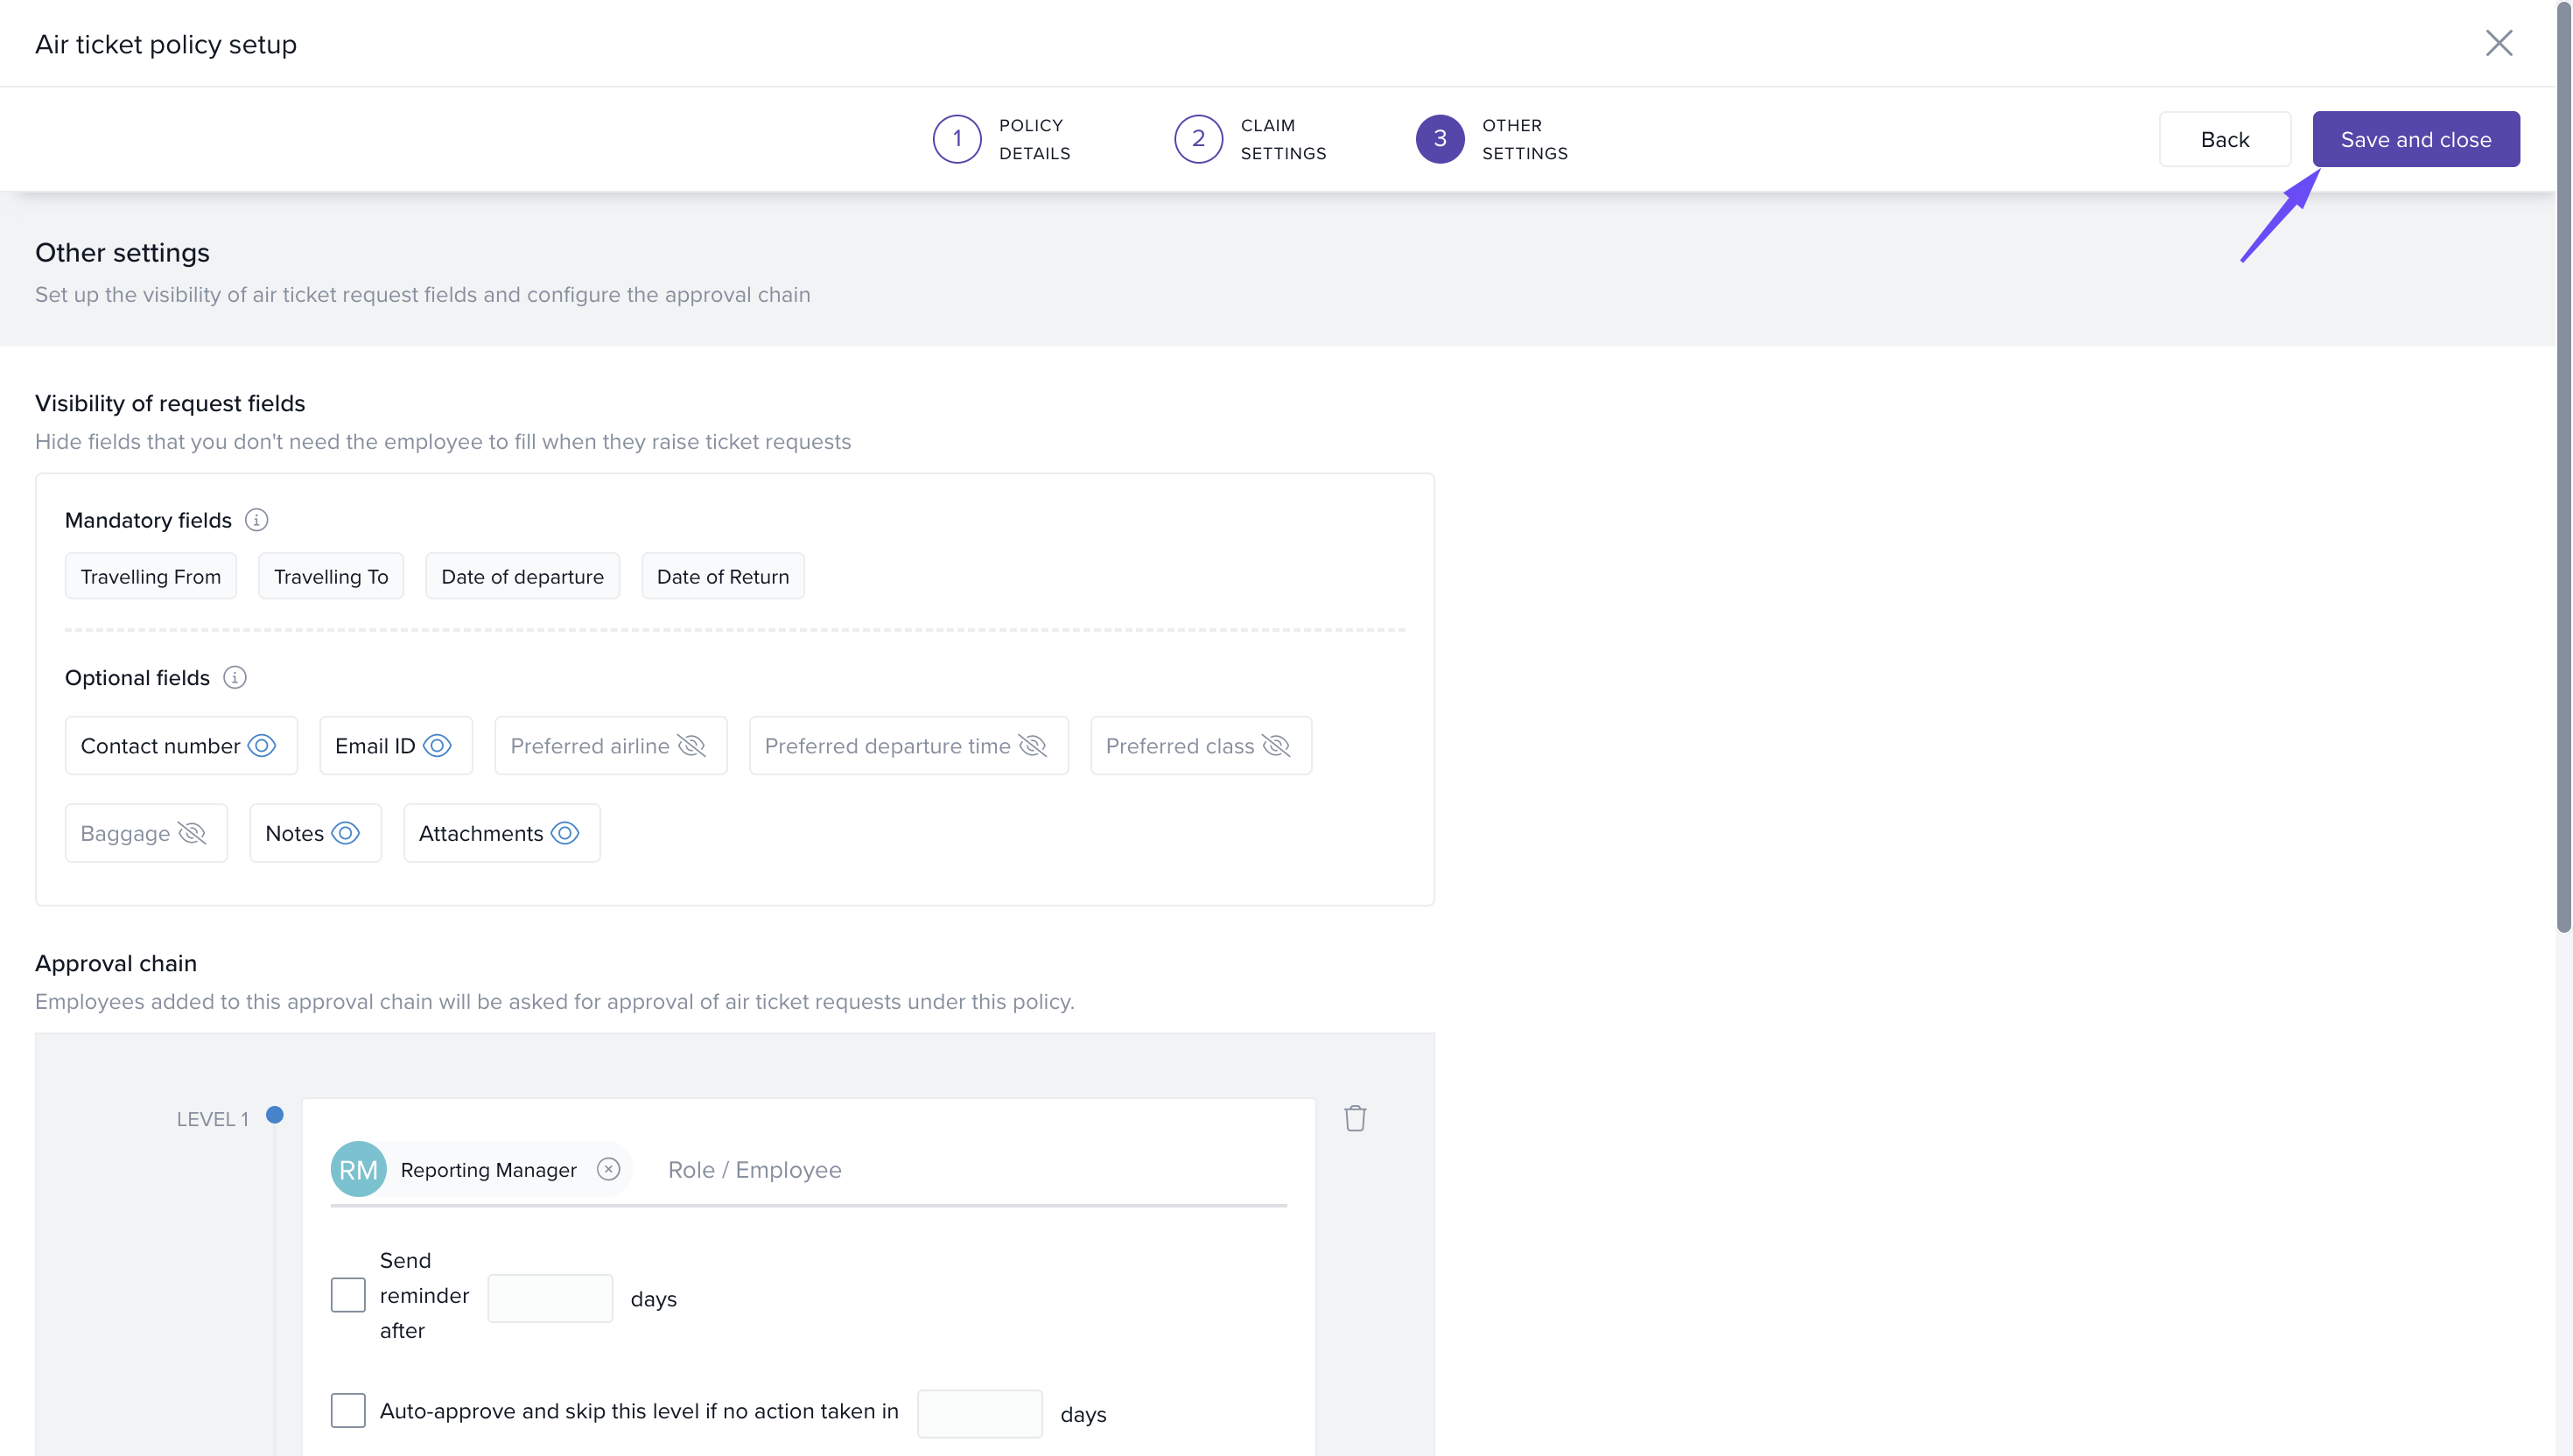
Task: Close the Air ticket policy setup dialog
Action: click(2499, 43)
